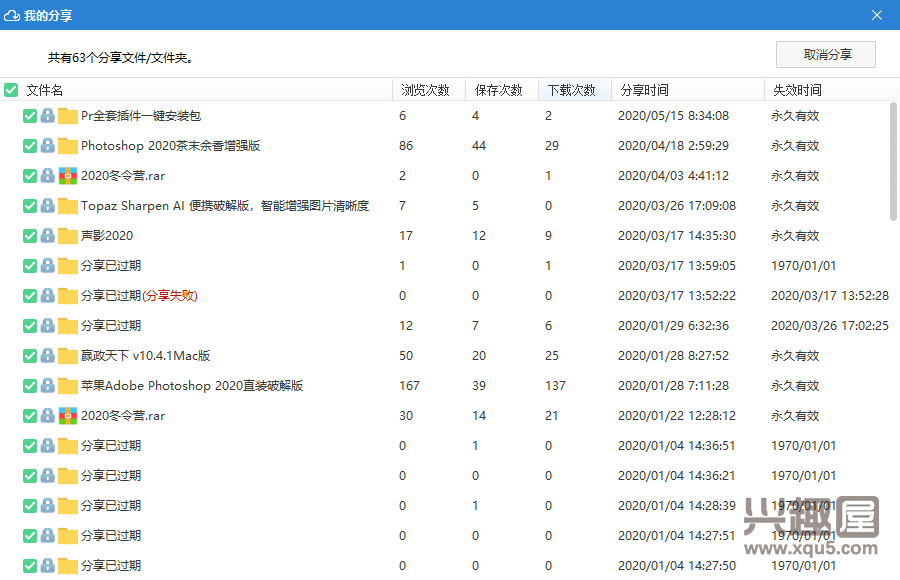Uncheck the 嬴政天下 v10.4.1Mac版 checkbox
Screen dimensions: 900x580
point(30,355)
